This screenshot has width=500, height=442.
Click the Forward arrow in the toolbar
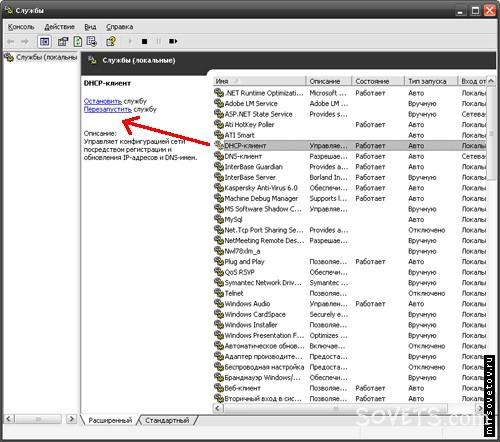click(x=25, y=41)
